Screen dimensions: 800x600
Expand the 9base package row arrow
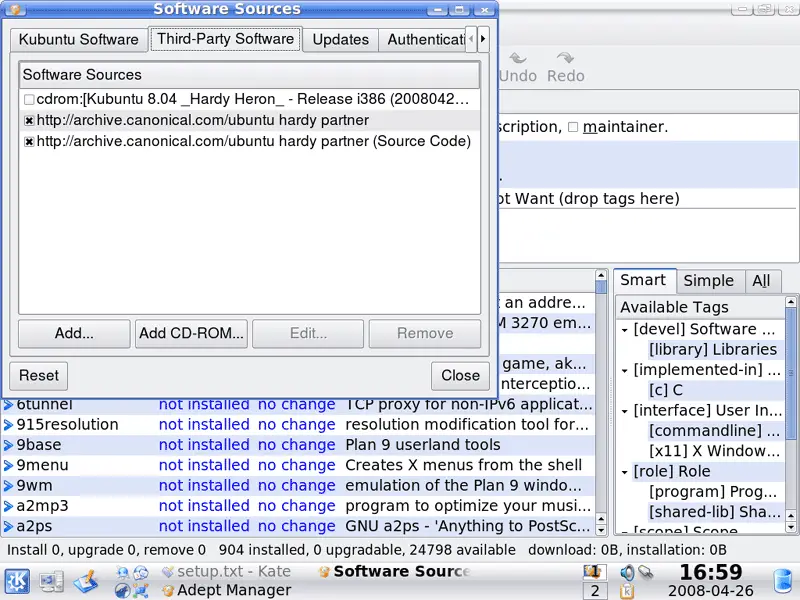(x=8, y=445)
